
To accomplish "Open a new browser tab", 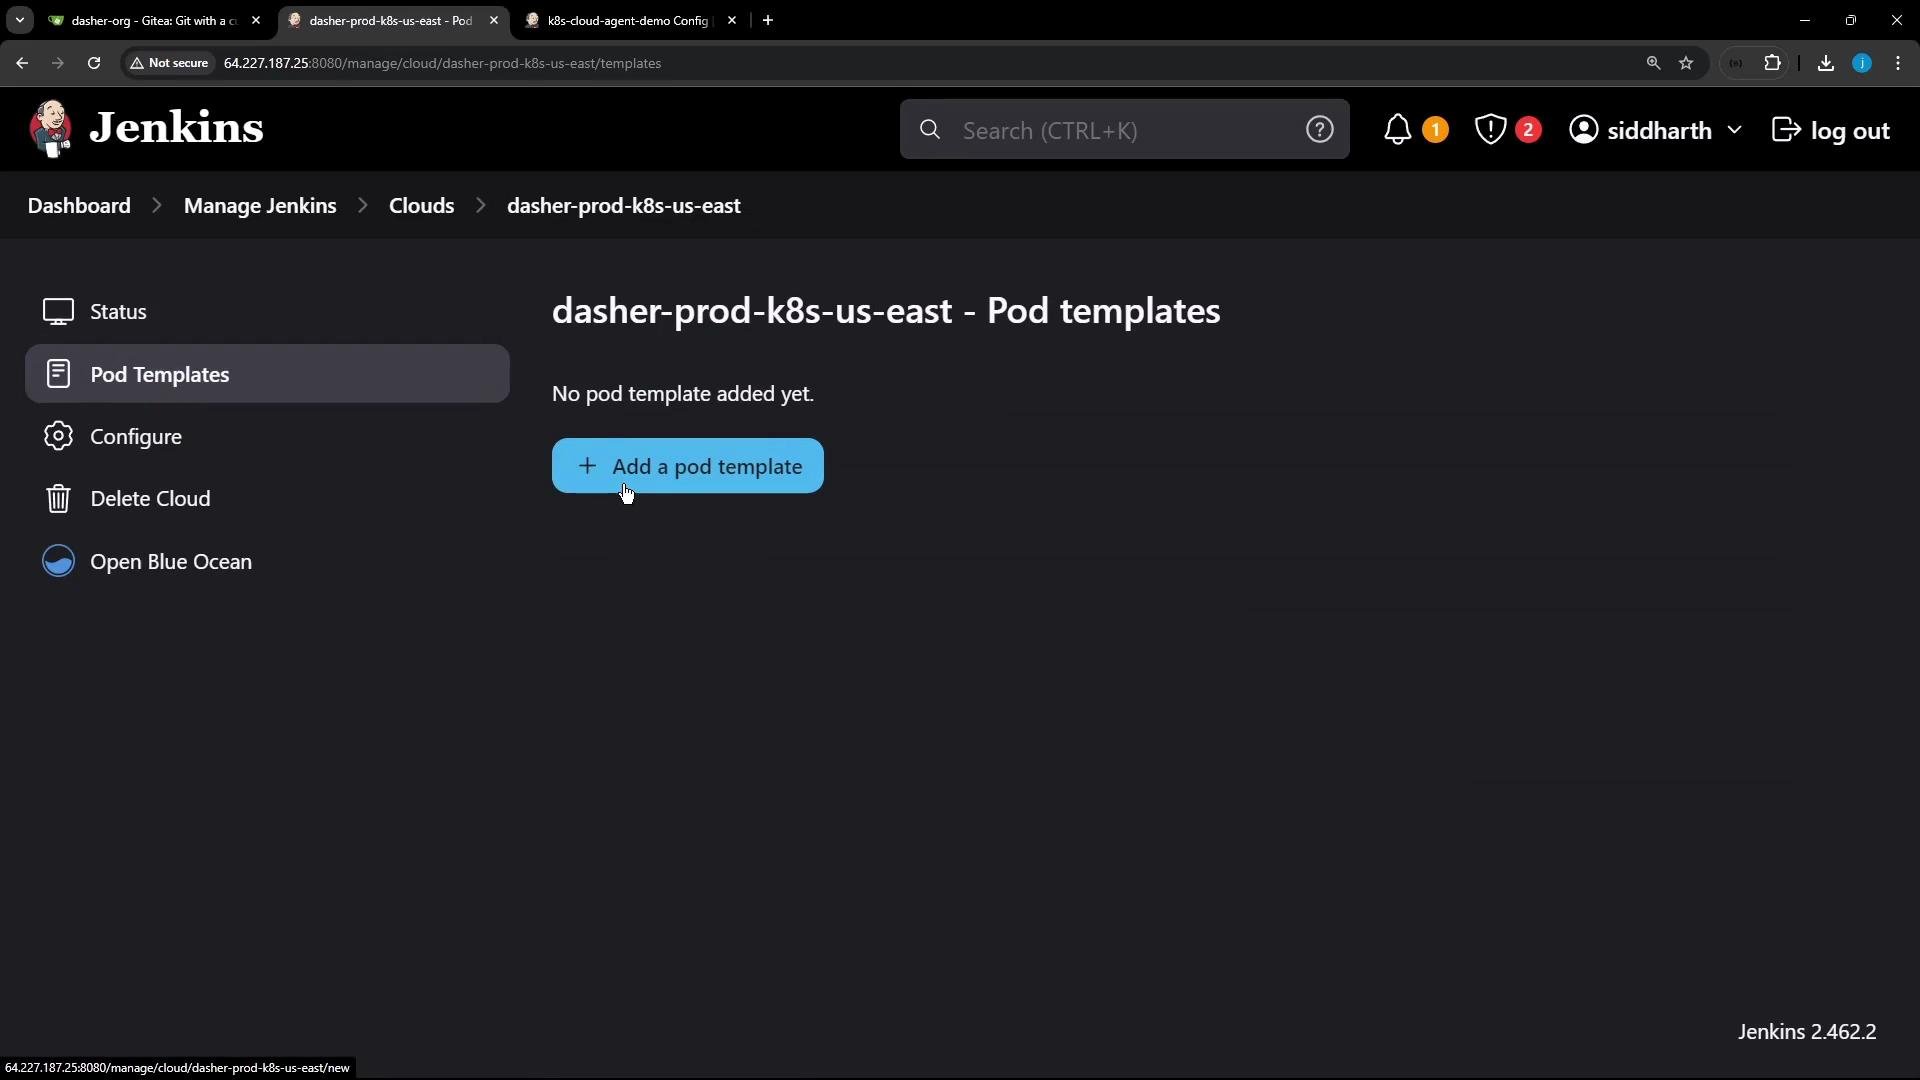I will click(768, 20).
